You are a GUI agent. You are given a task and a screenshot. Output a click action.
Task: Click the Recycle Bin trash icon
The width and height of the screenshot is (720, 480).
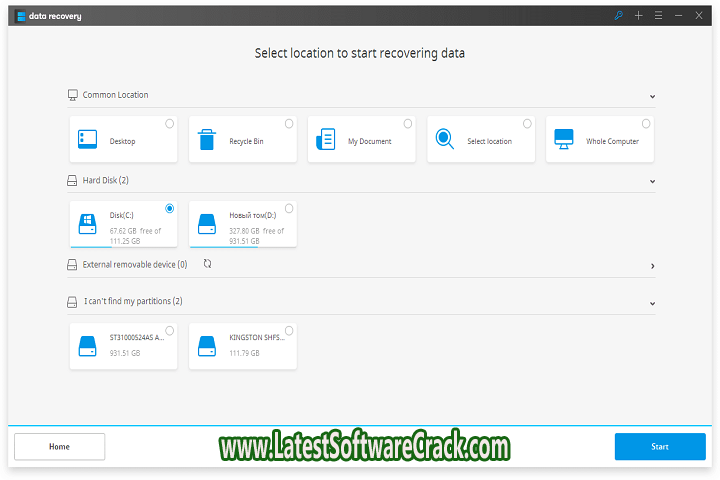click(x=207, y=140)
